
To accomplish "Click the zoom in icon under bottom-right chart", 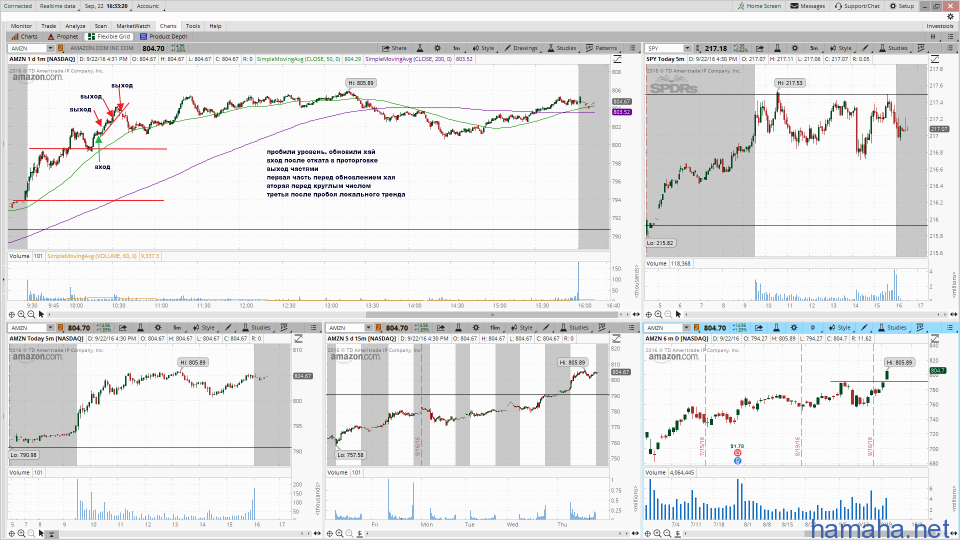I will (658, 534).
